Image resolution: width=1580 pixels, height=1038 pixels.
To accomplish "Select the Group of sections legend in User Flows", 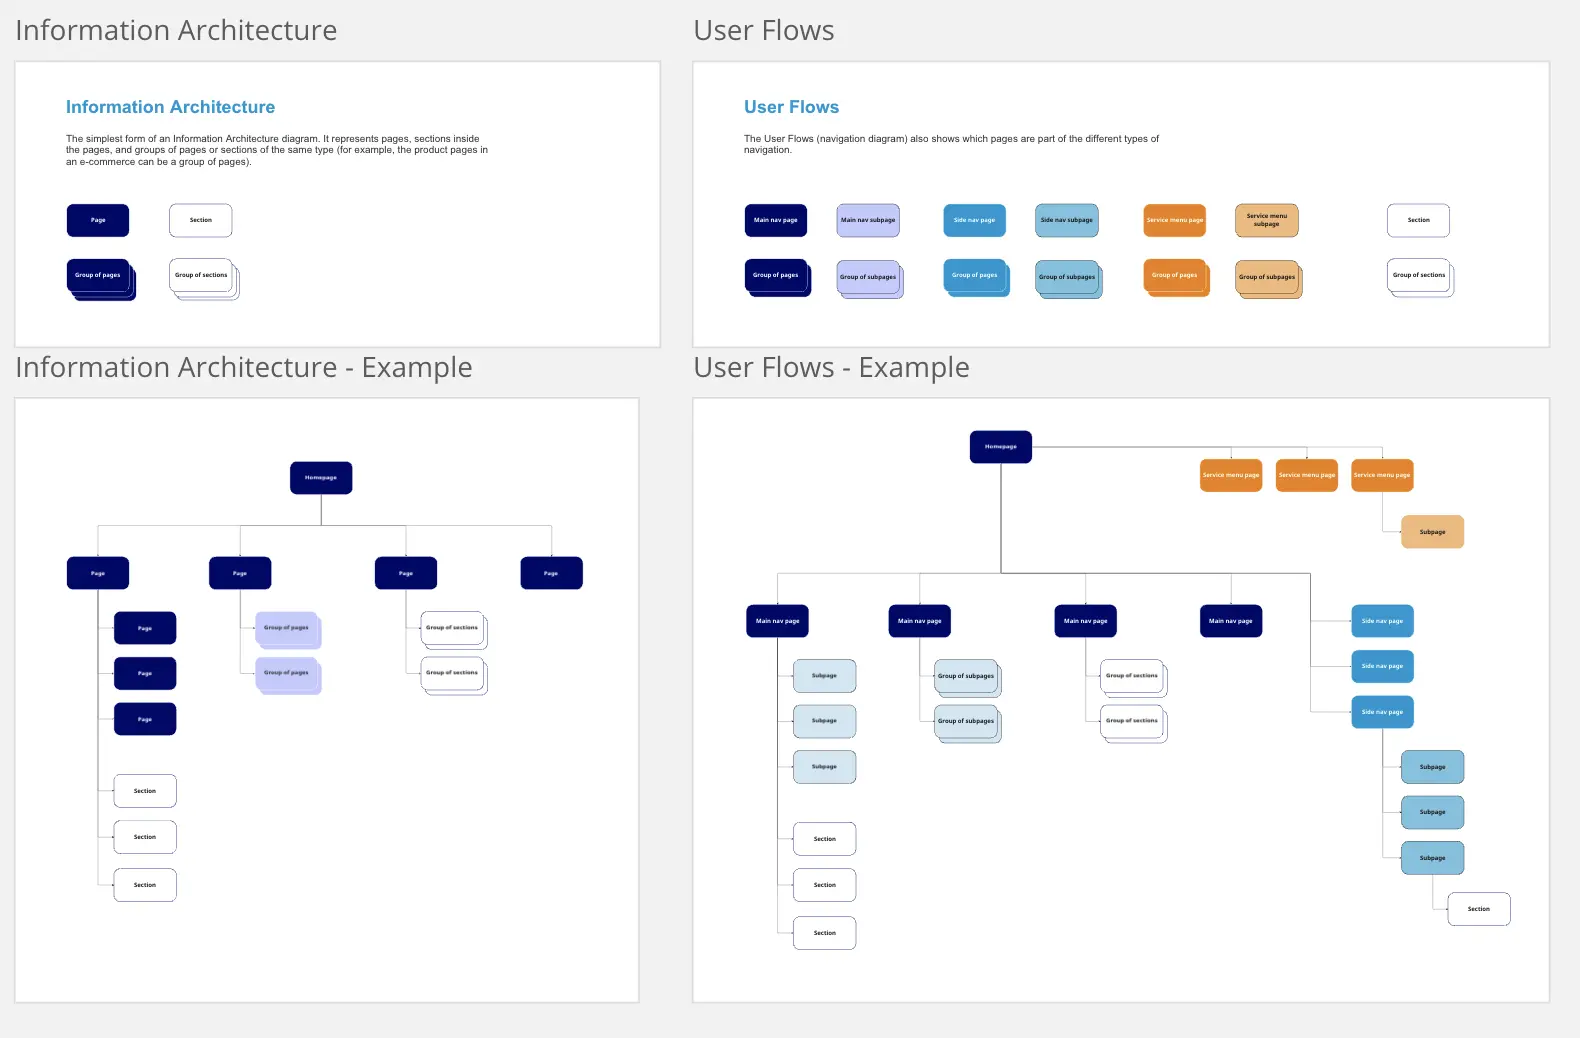I will pos(1420,277).
